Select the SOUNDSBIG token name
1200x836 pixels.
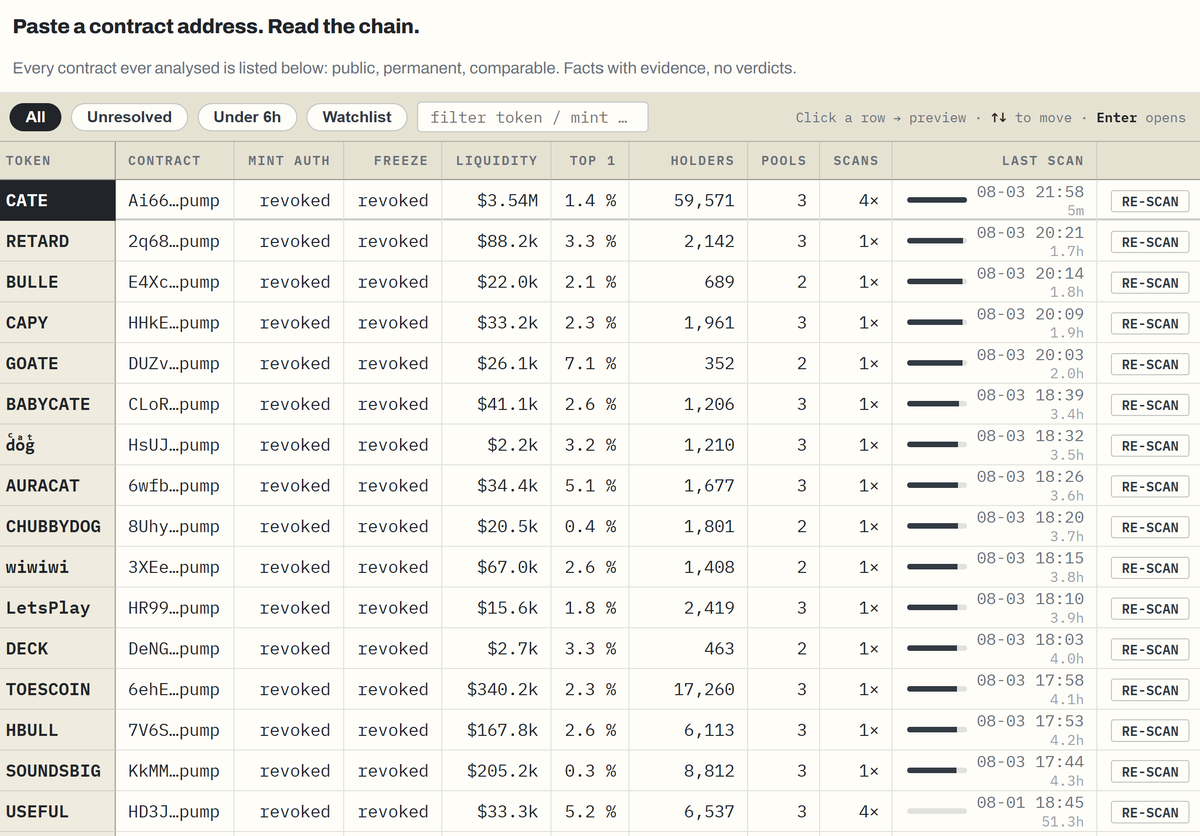coord(53,771)
